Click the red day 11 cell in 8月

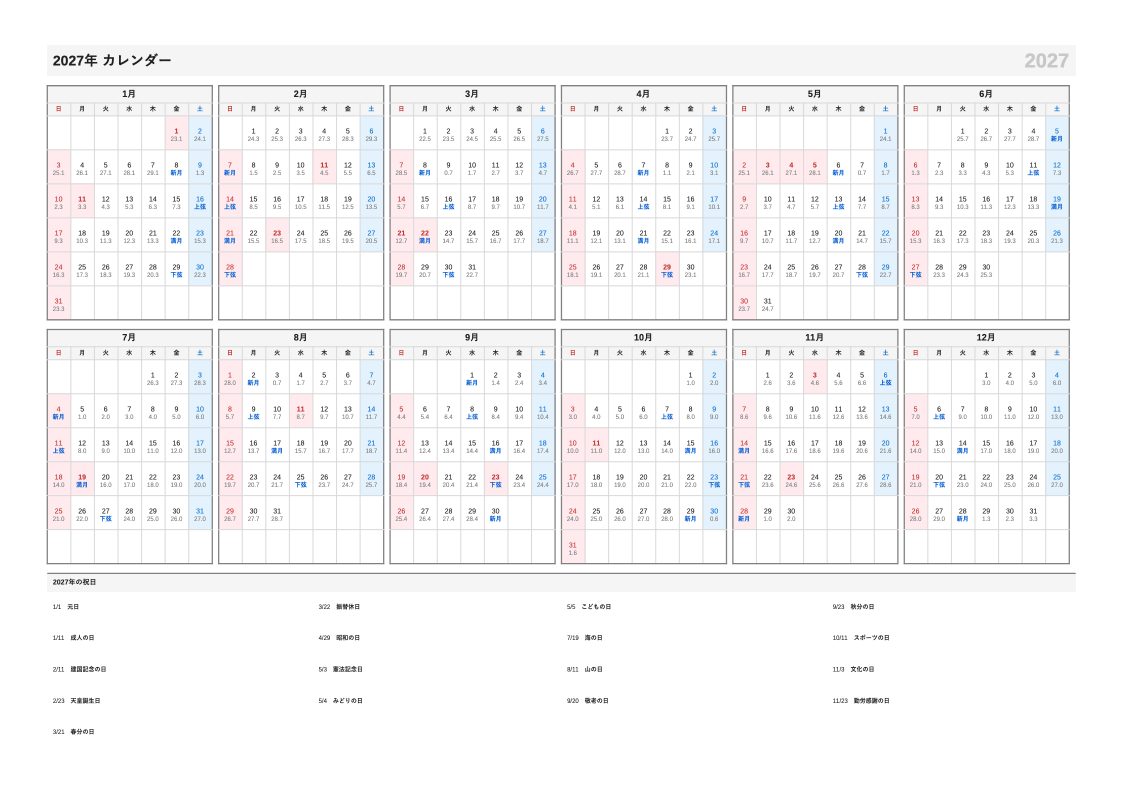click(x=300, y=411)
